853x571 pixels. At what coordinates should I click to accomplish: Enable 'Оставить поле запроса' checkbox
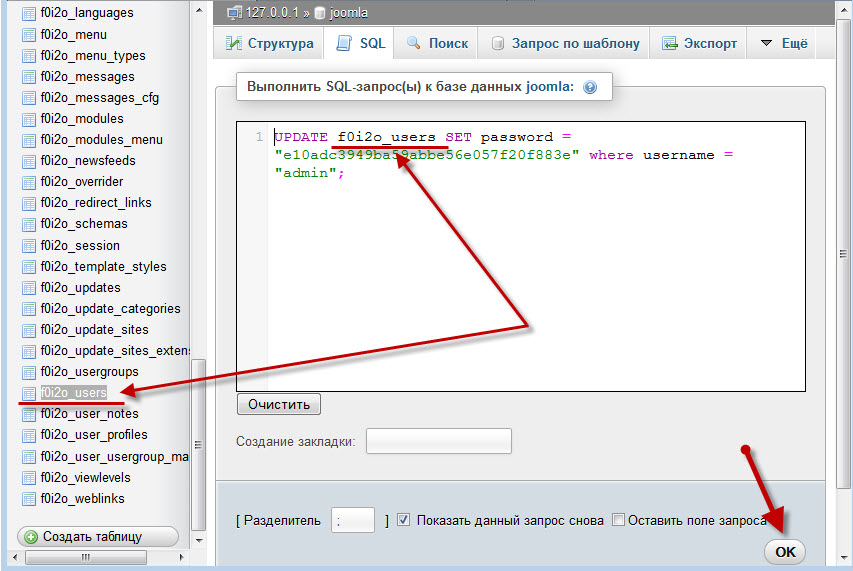pos(618,520)
